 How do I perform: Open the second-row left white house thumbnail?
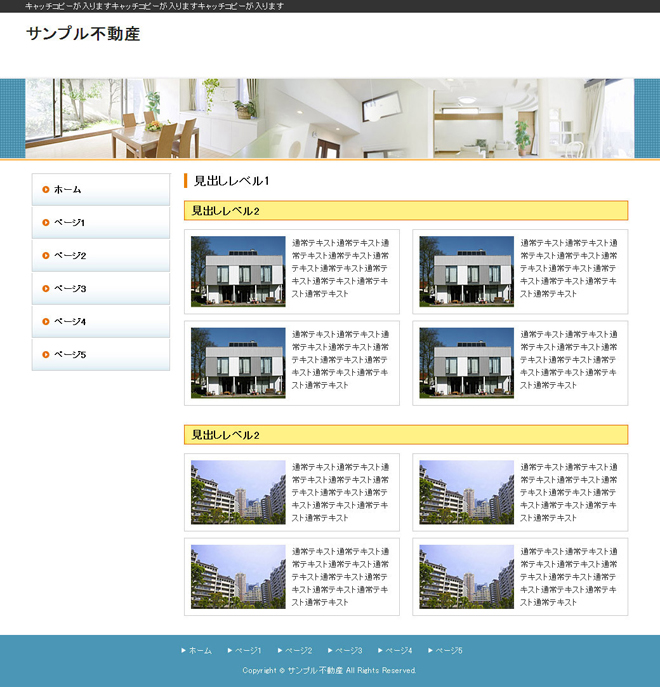(x=238, y=363)
